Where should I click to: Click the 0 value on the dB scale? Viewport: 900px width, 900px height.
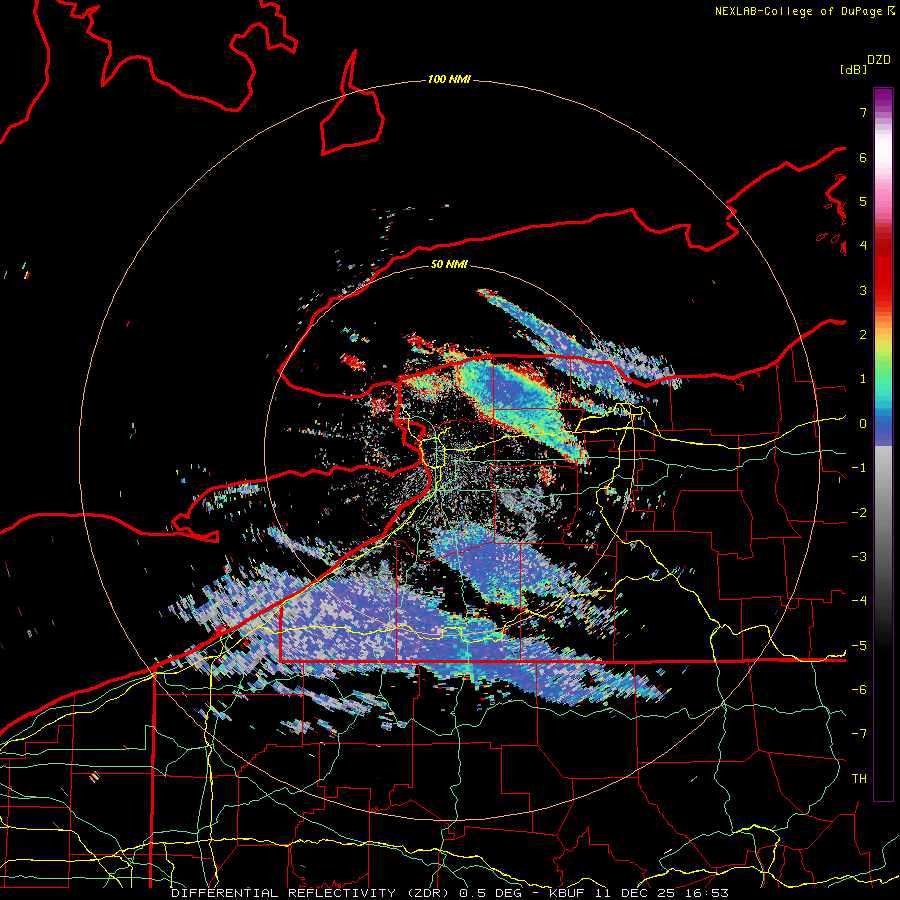click(863, 424)
